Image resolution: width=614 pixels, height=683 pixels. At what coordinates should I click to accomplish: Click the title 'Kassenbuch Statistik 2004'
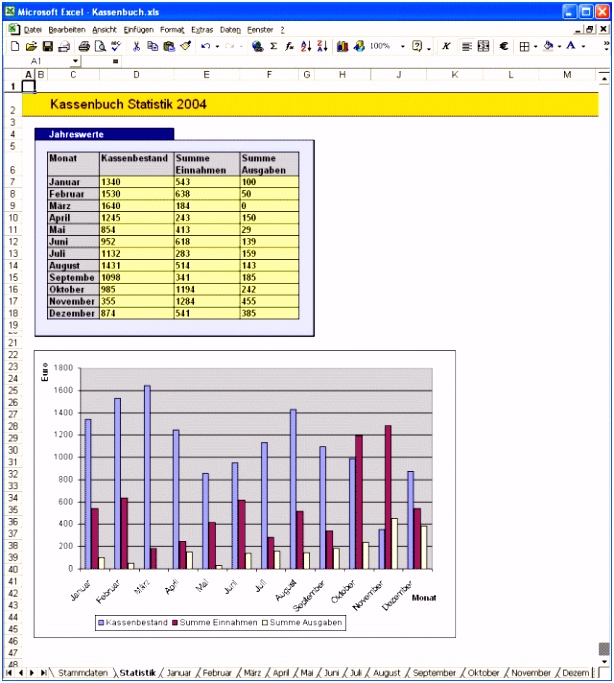[x=128, y=104]
